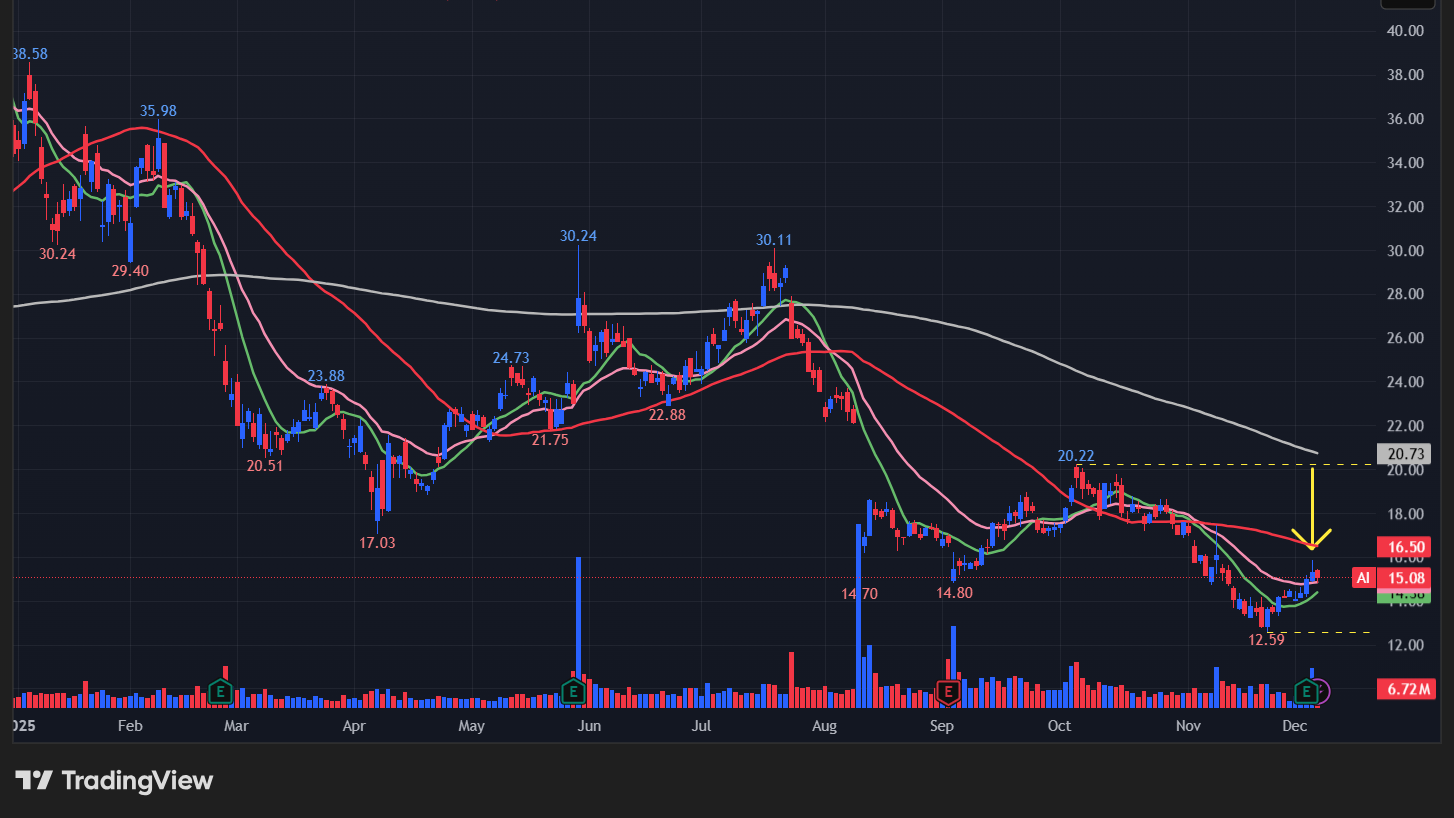Click the red AI symbol label
1454x818 pixels.
[x=1362, y=577]
